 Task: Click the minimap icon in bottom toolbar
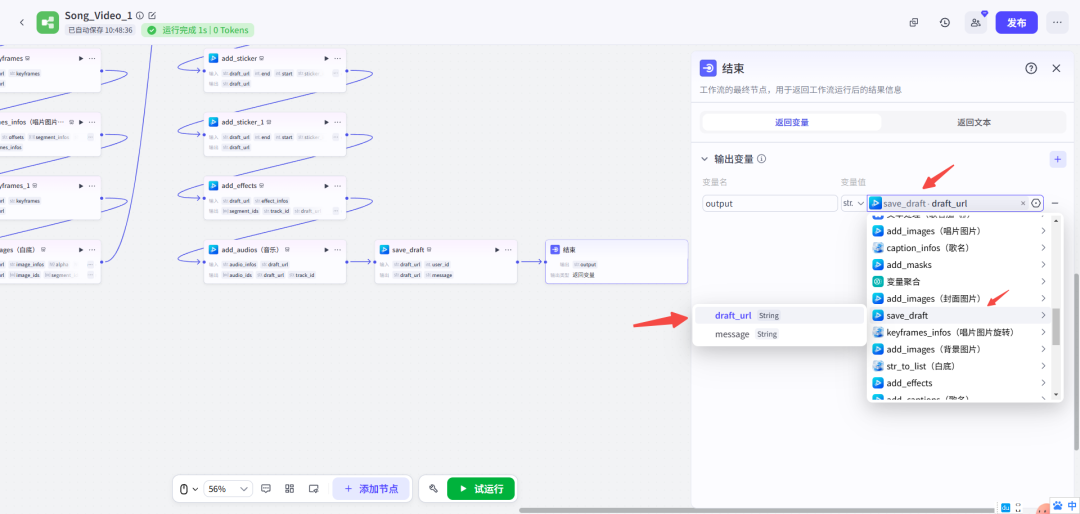pos(313,489)
